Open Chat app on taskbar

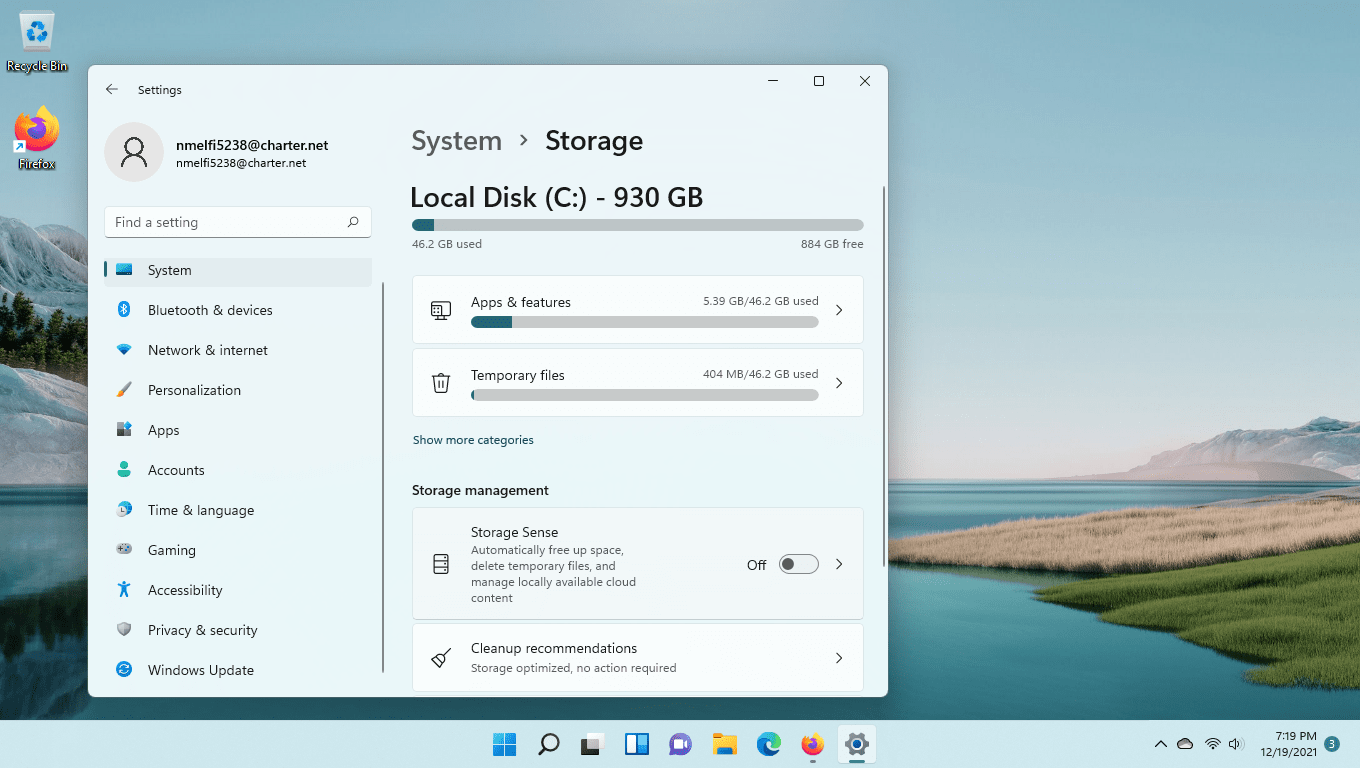click(x=681, y=744)
